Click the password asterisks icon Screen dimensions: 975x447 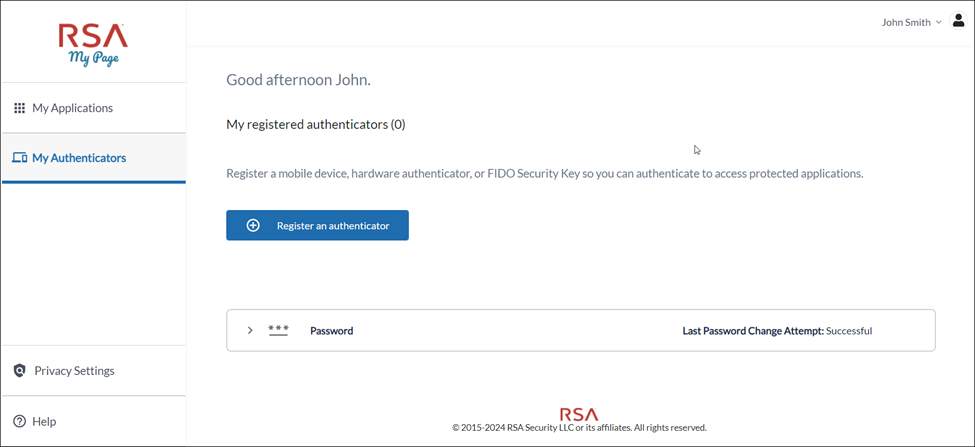pyautogui.click(x=279, y=330)
